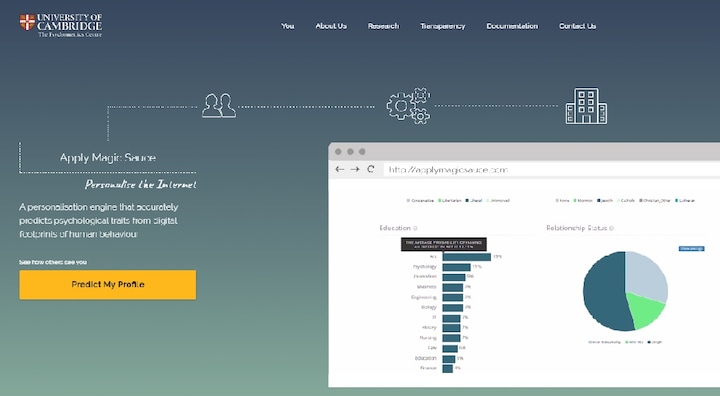Click the Libertarian legend entry
Viewport: 720px width, 396px height.
[450, 201]
